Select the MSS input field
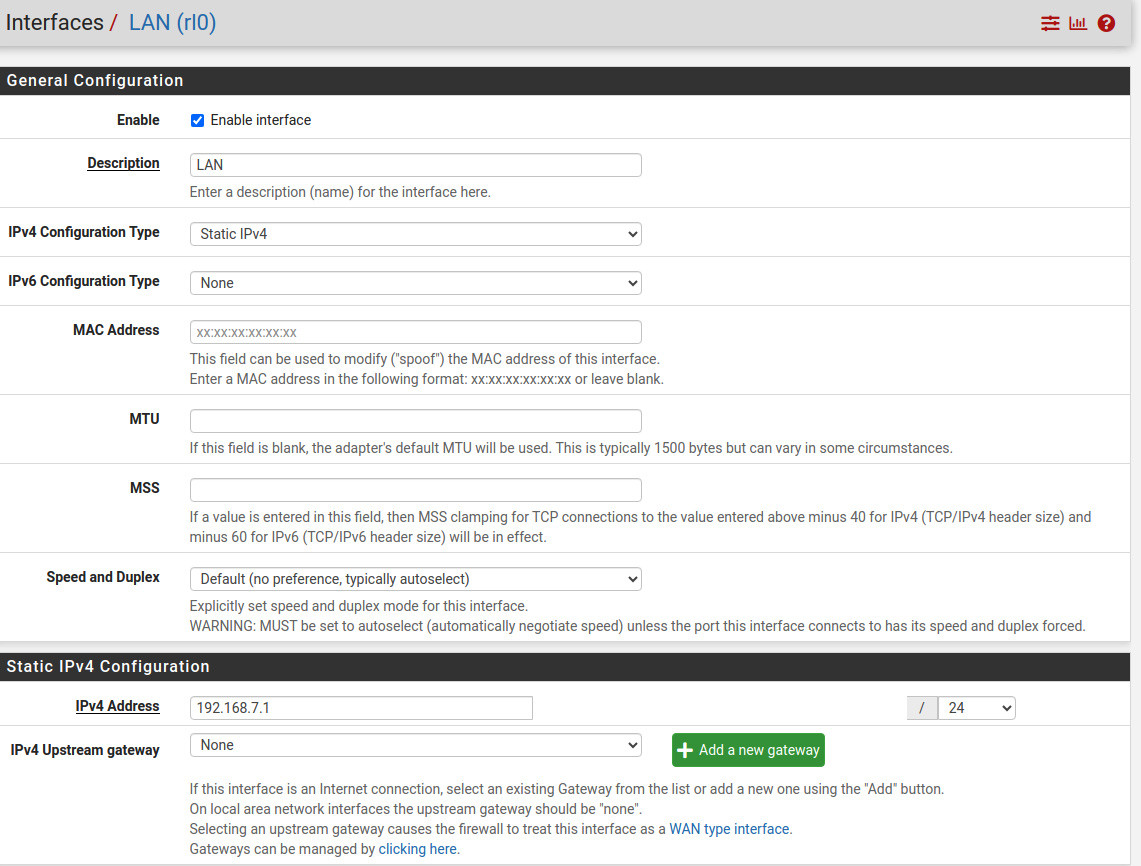Image resolution: width=1141 pixels, height=866 pixels. [415, 490]
